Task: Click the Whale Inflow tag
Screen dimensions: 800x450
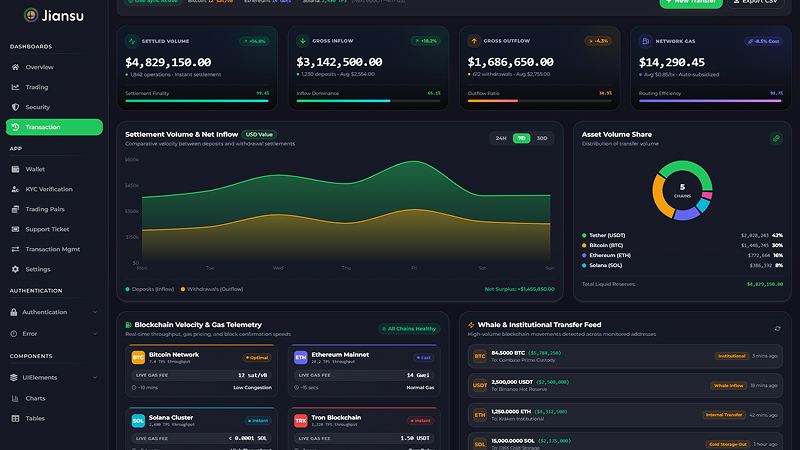Action: coord(729,386)
